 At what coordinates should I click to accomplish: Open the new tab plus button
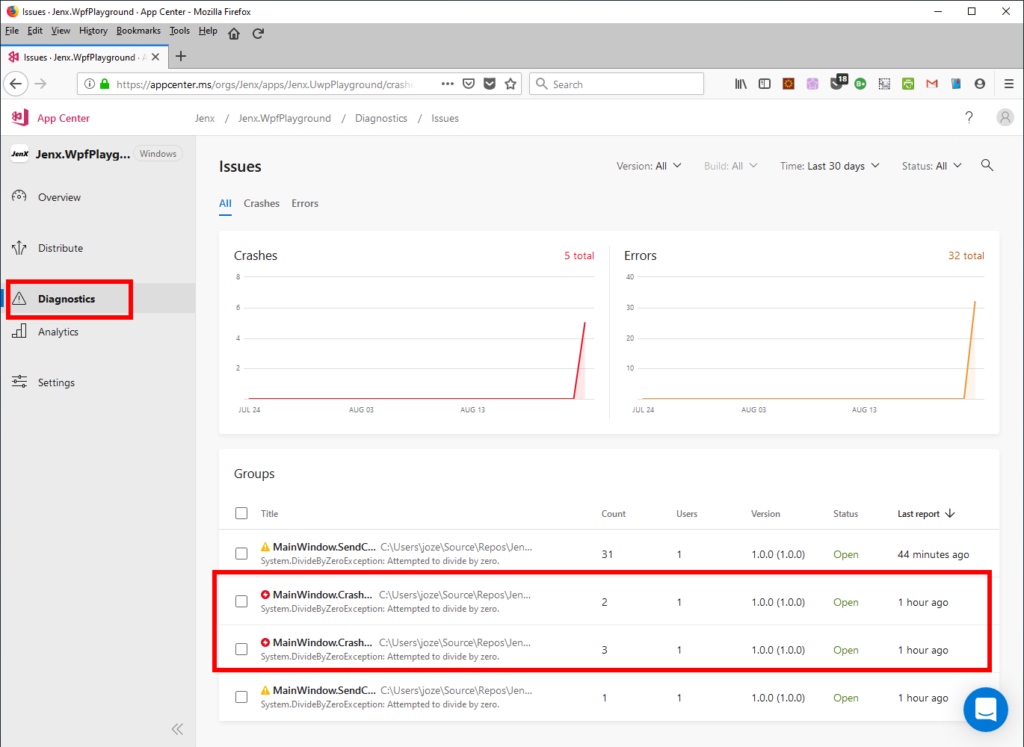click(x=181, y=56)
